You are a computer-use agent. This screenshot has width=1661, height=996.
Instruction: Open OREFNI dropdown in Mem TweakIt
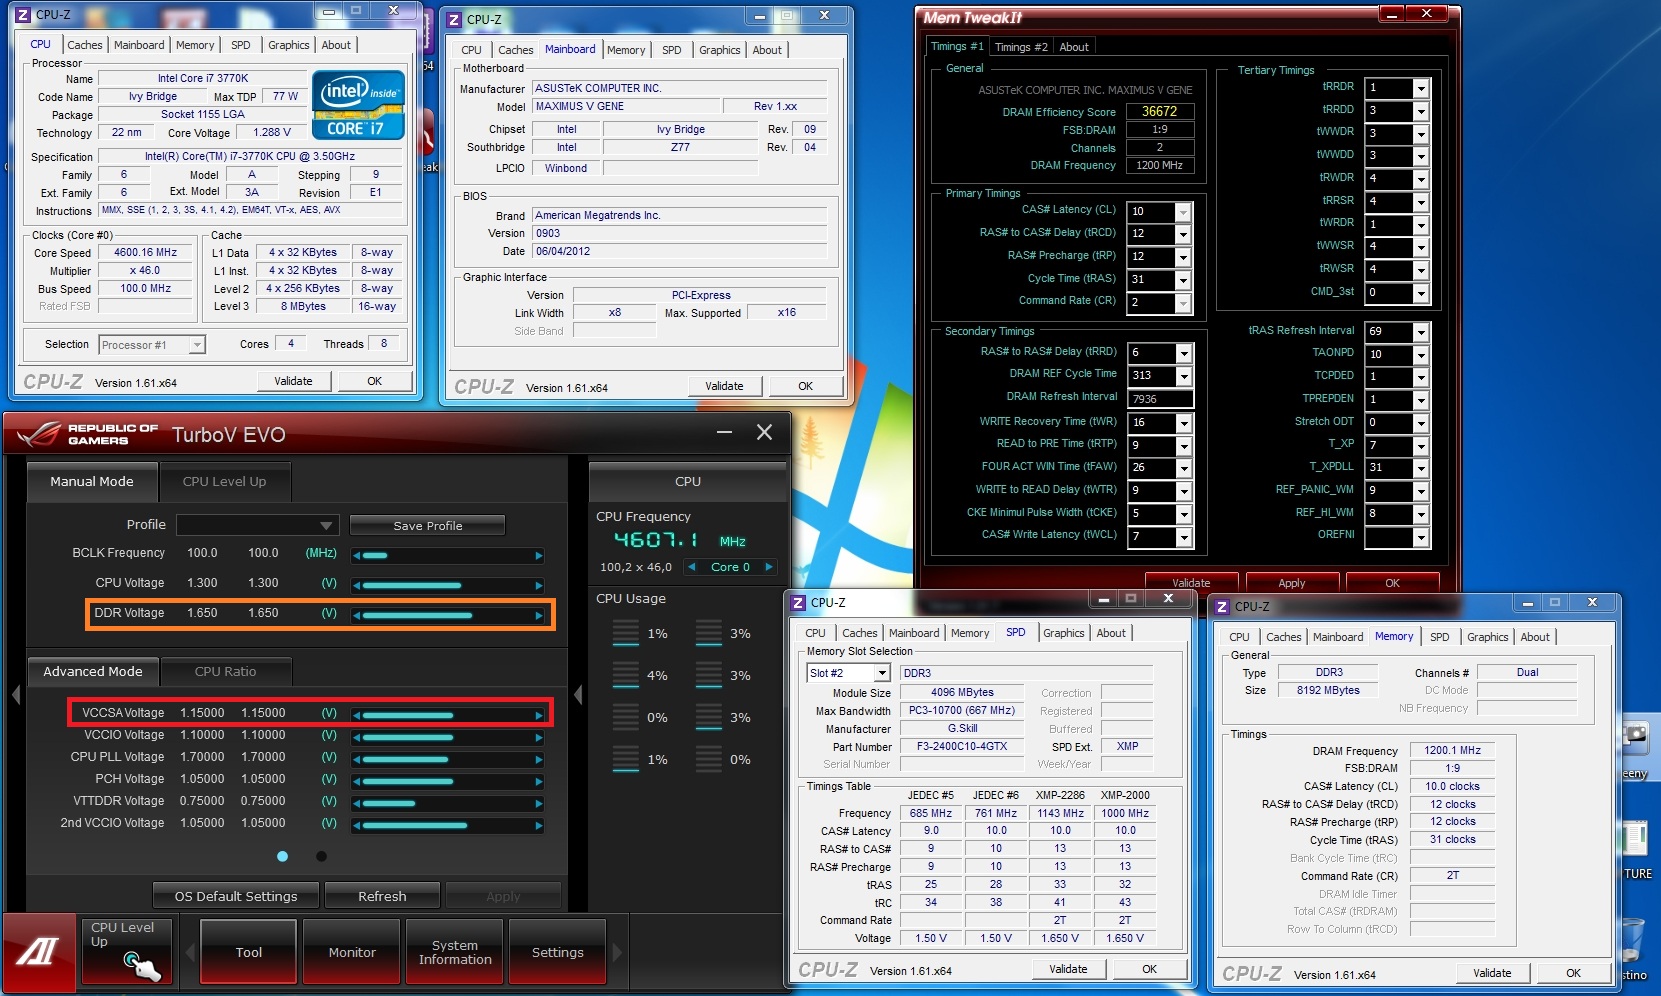click(1421, 536)
